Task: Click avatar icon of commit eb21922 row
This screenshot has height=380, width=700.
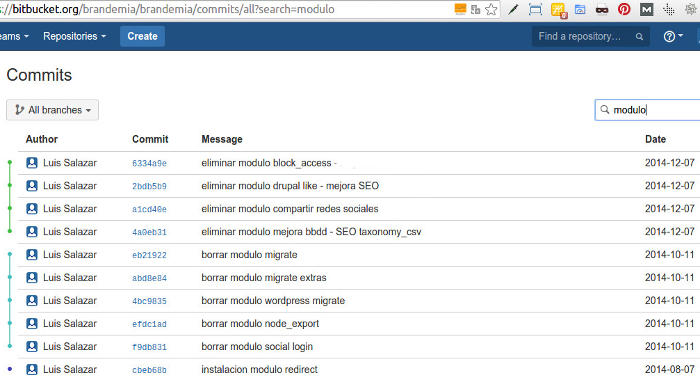Action: (32, 255)
